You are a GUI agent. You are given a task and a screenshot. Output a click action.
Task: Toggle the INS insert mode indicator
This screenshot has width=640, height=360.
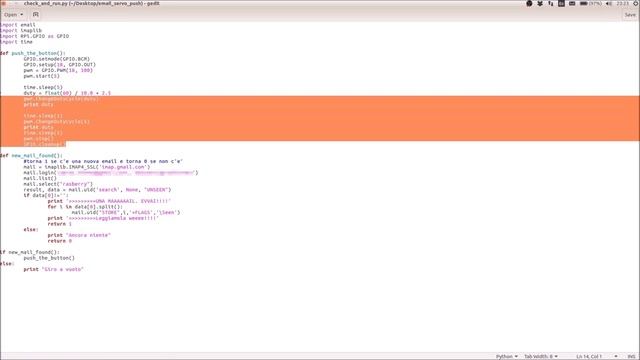point(631,356)
